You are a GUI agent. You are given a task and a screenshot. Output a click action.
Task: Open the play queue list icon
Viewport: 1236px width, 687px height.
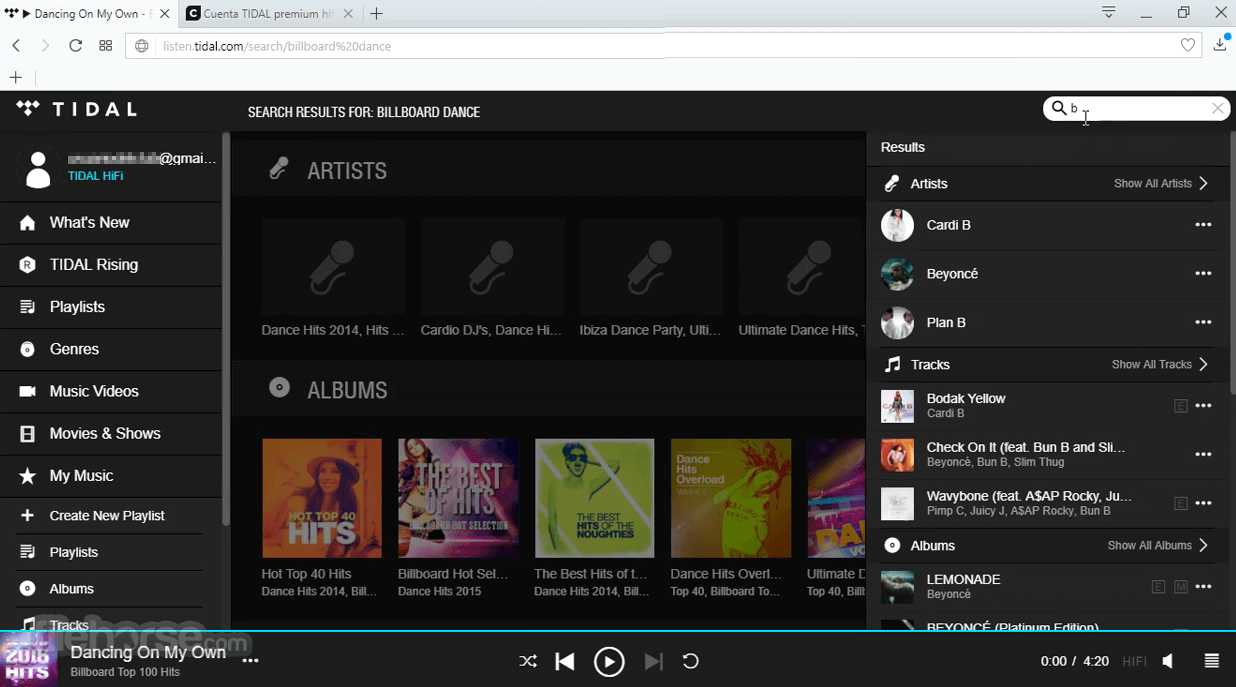click(x=1212, y=661)
